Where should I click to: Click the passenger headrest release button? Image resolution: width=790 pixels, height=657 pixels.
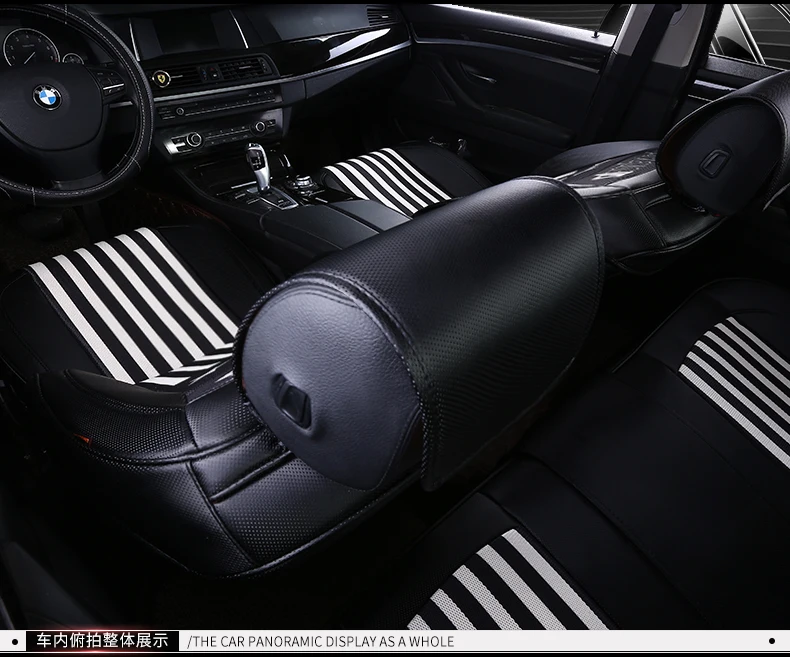pos(715,161)
